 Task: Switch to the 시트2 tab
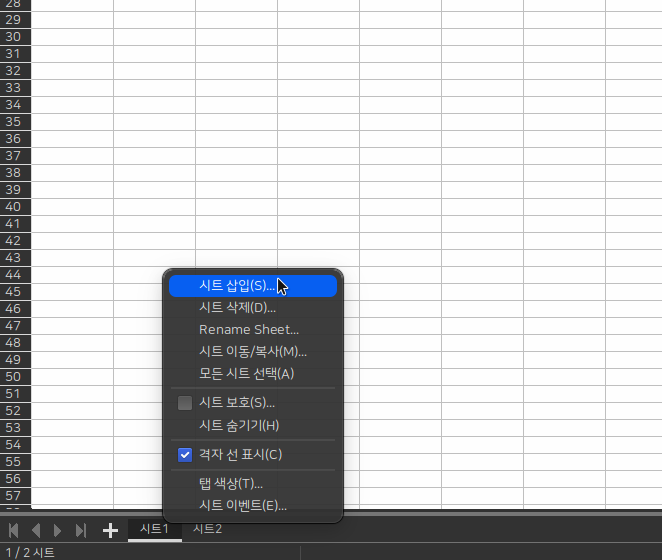coord(207,529)
